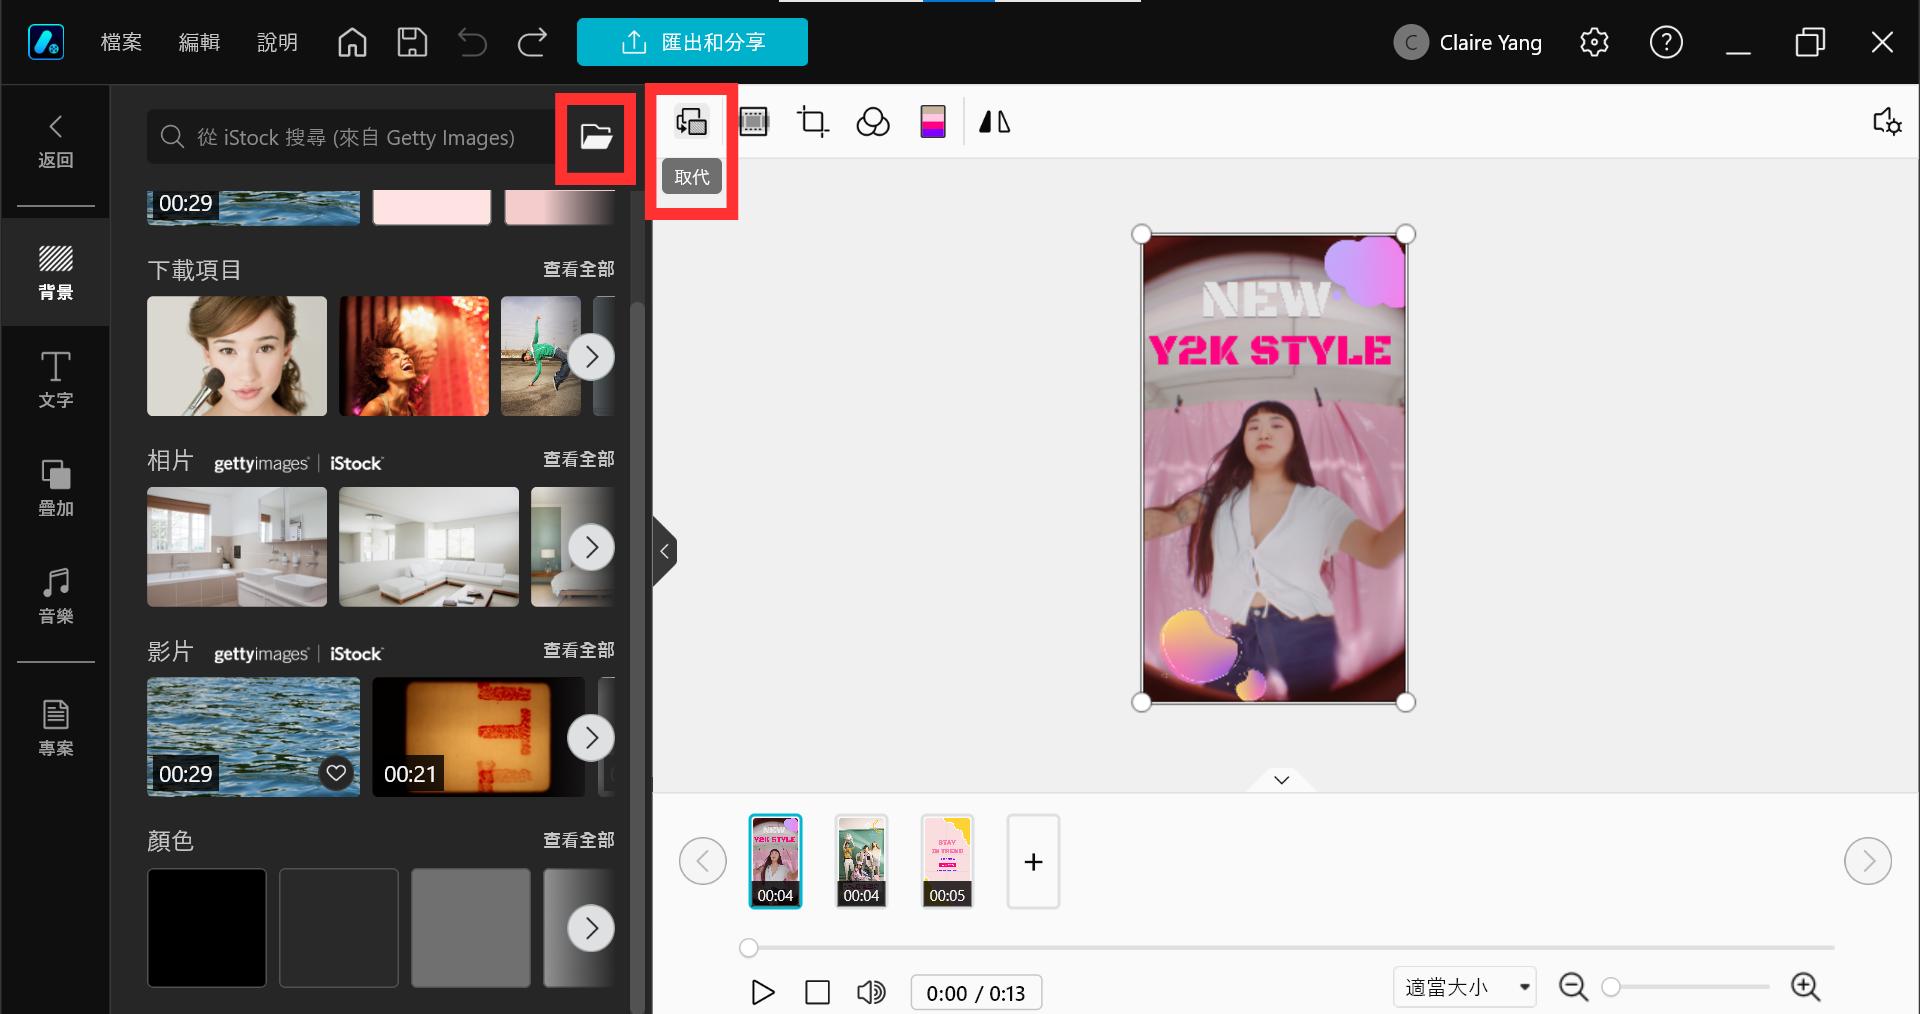Open the 音樂 music panel
The width and height of the screenshot is (1920, 1014).
click(56, 596)
